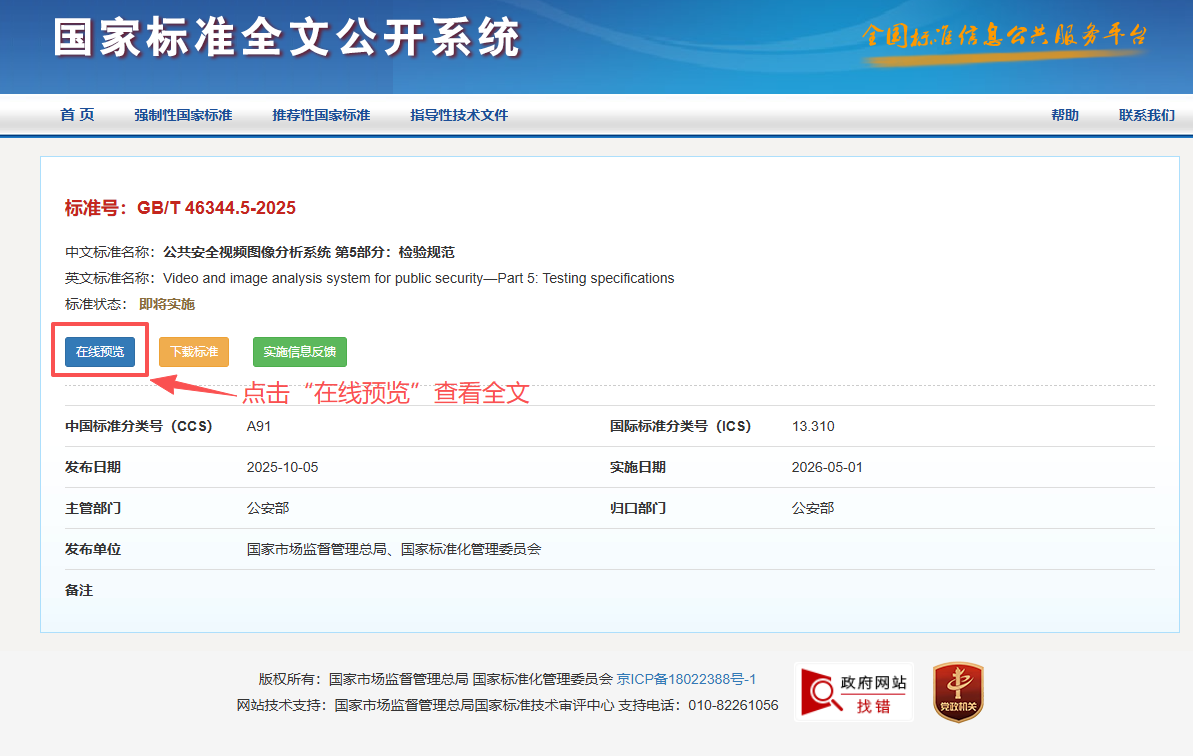Viewport: 1193px width, 756px height.
Task: Open the 强制性国家标准 menu item
Action: [183, 115]
